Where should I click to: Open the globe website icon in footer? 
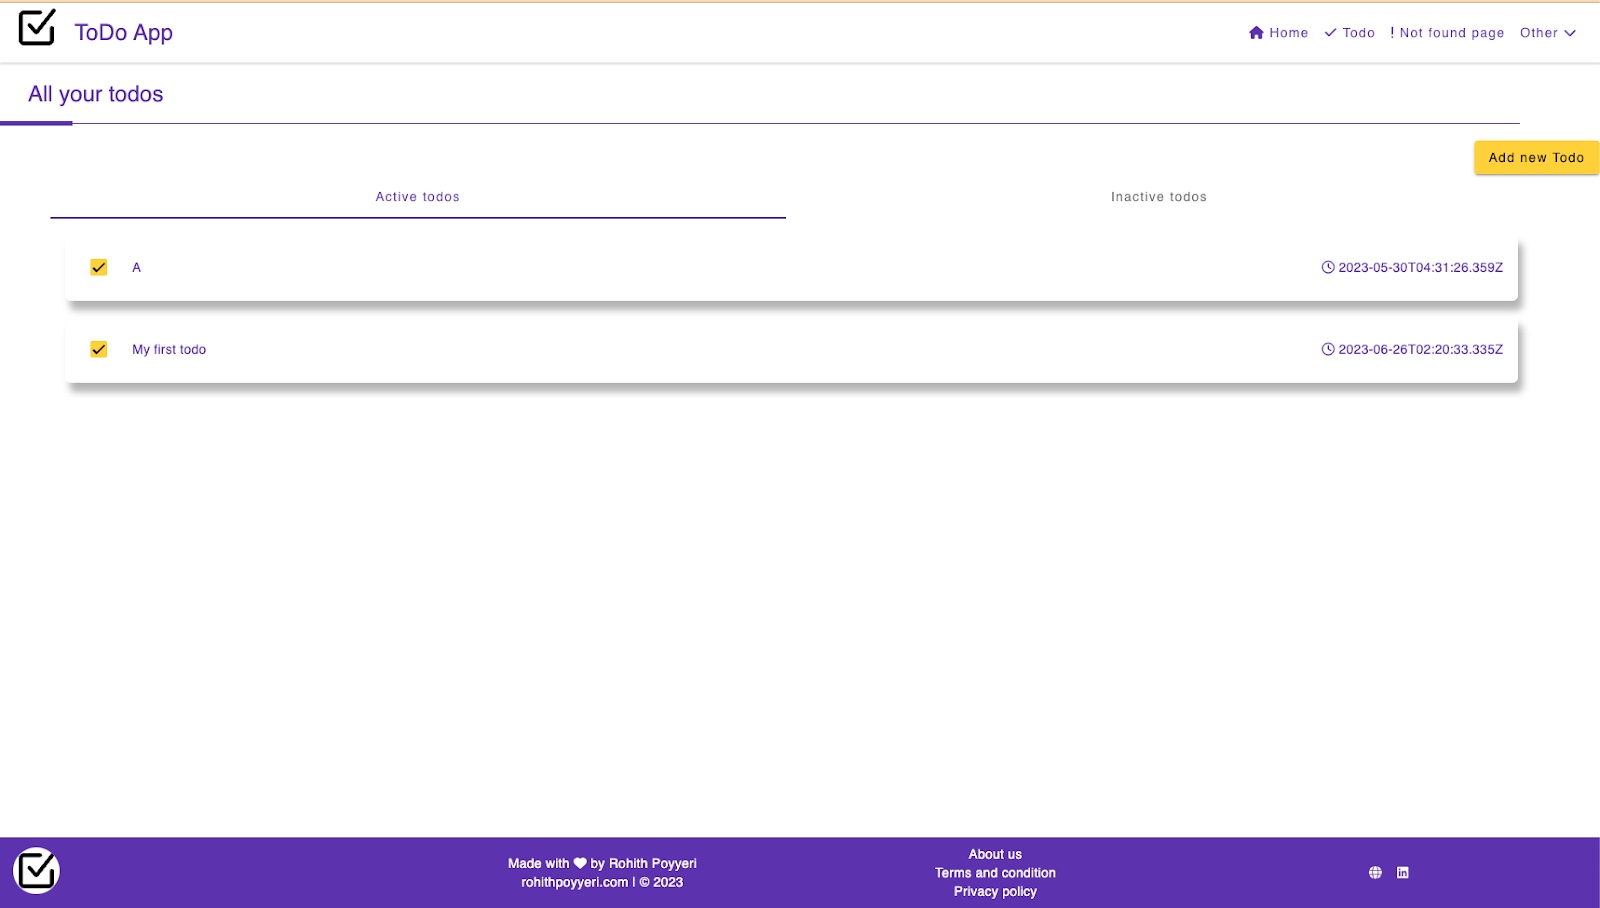pyautogui.click(x=1375, y=873)
